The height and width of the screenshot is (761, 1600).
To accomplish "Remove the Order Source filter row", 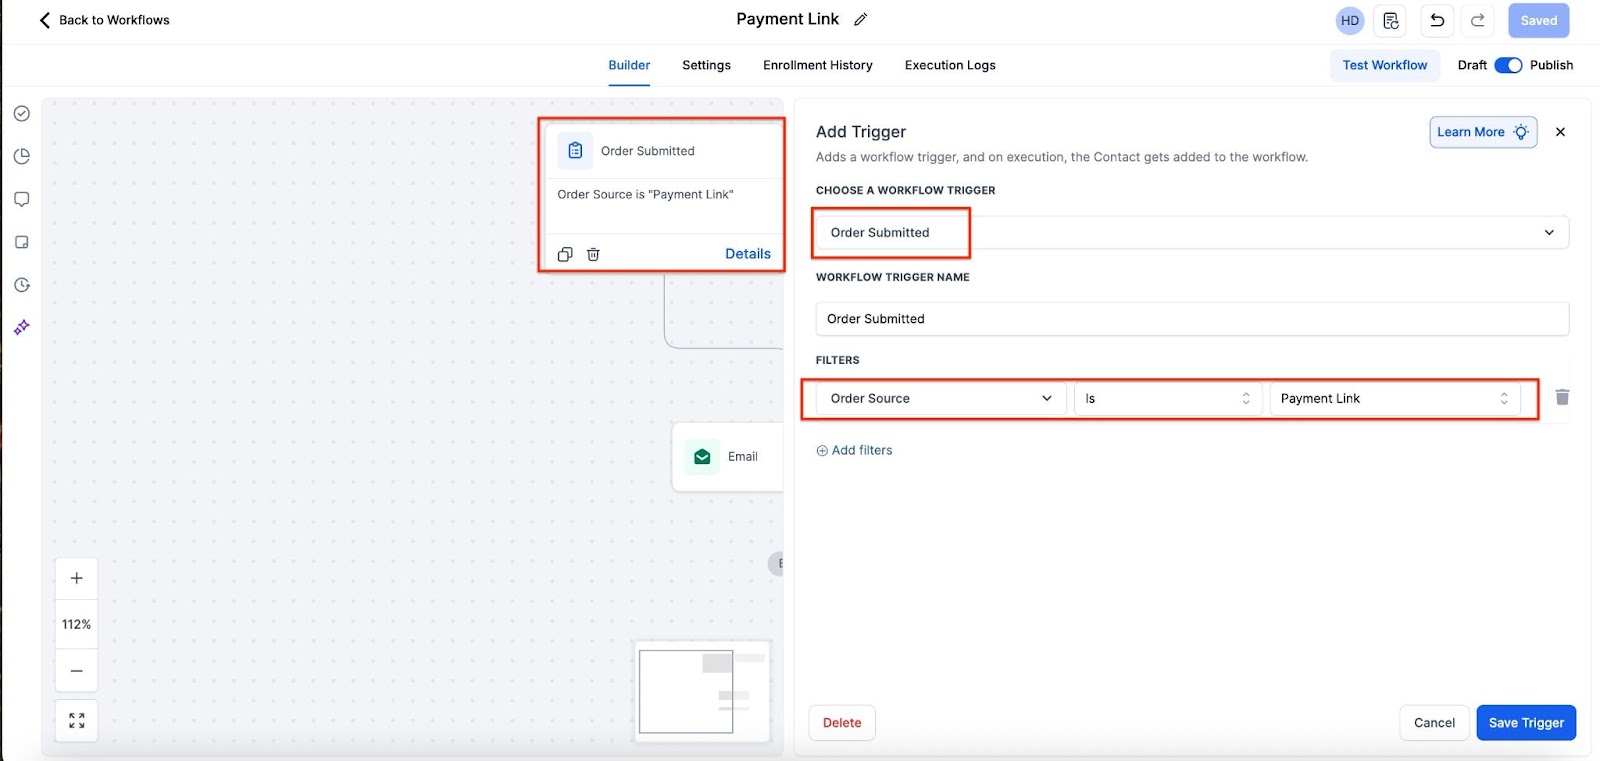I will coord(1561,398).
